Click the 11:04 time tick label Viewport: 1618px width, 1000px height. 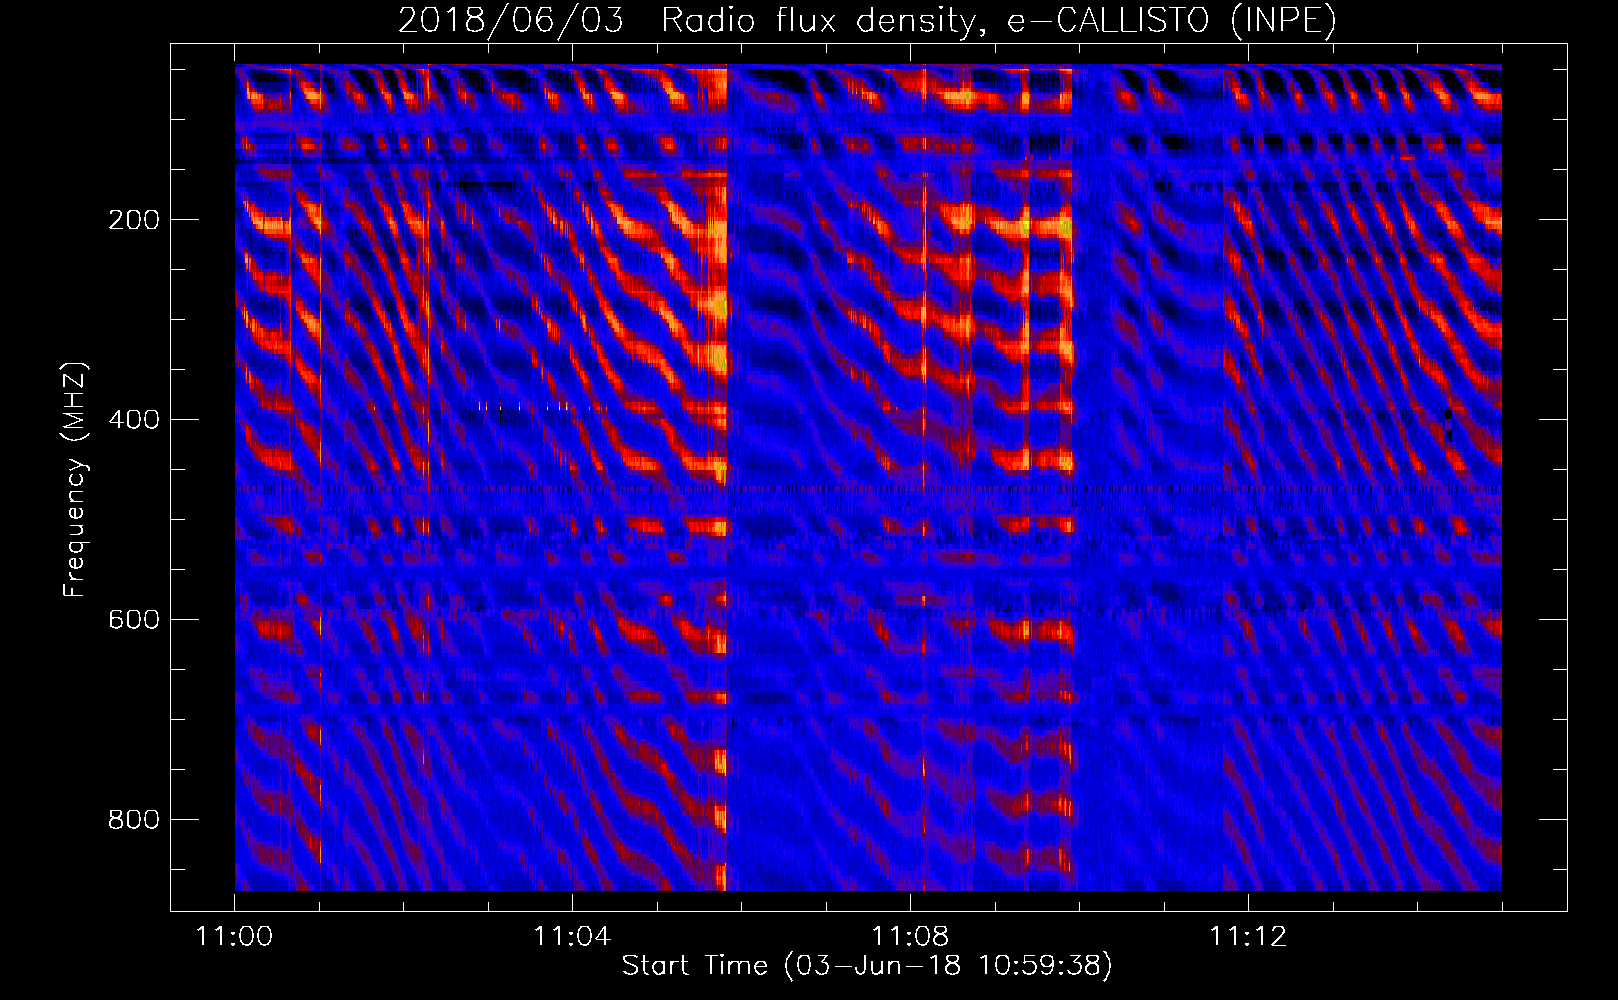pos(572,937)
